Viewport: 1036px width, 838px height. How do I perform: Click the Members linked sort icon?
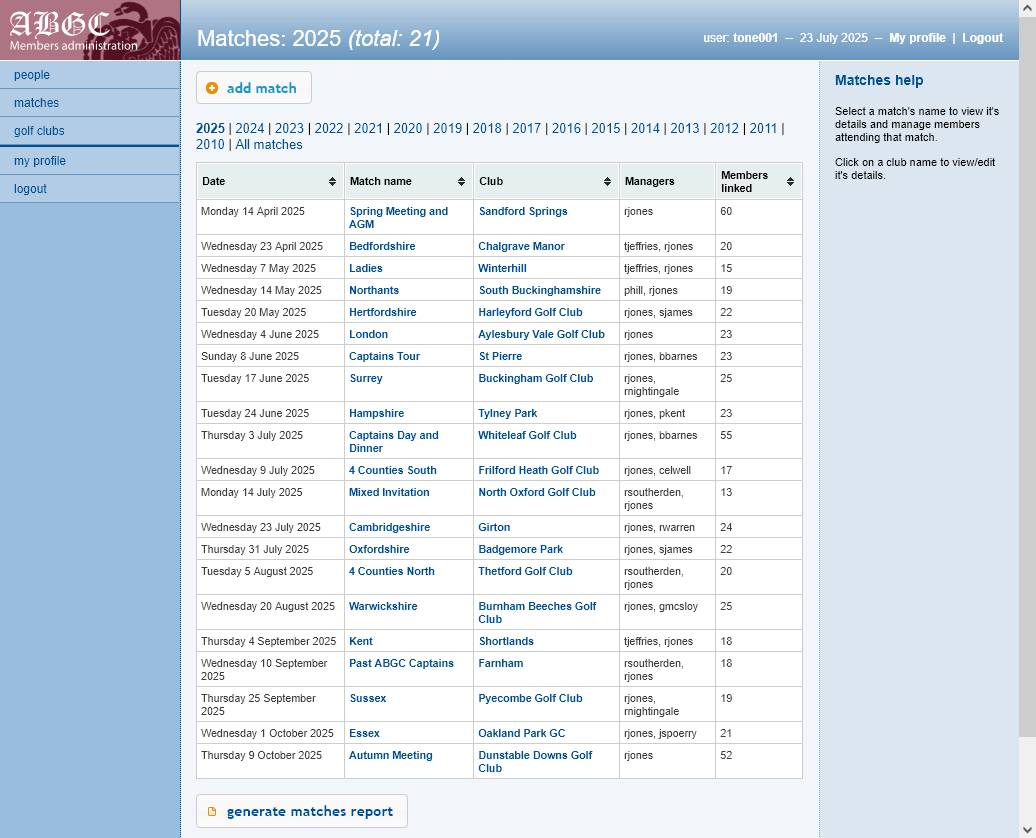789,181
